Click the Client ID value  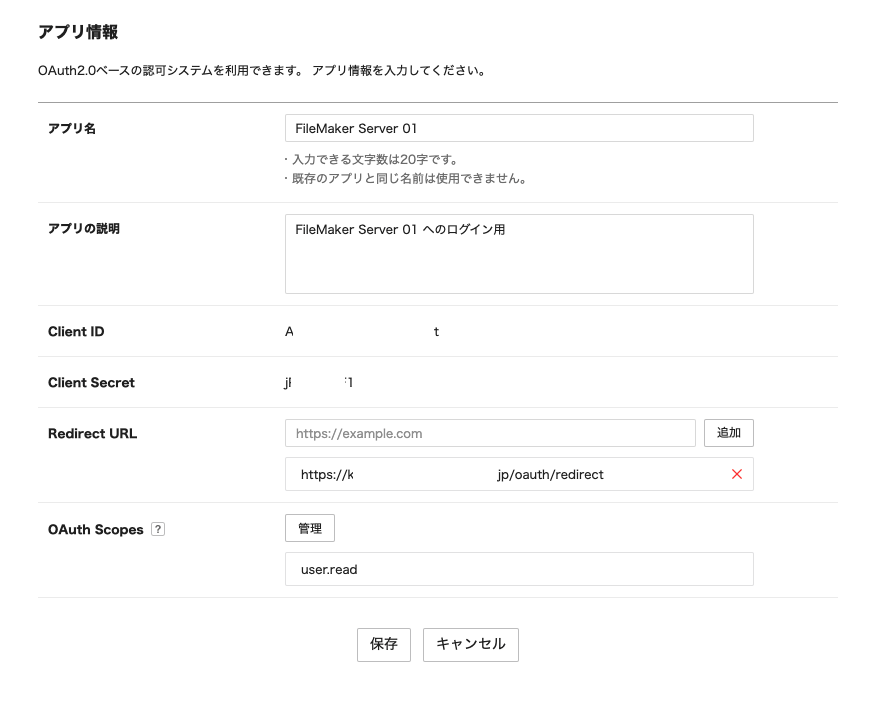362,332
